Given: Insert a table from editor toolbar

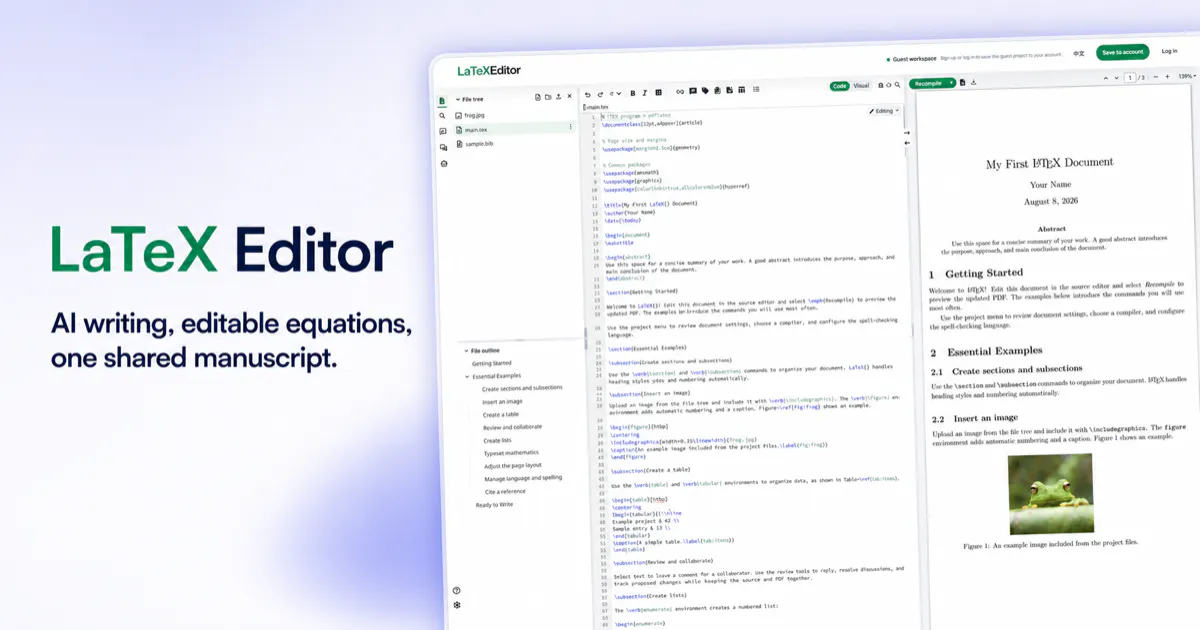Looking at the screenshot, I should click(x=742, y=90).
